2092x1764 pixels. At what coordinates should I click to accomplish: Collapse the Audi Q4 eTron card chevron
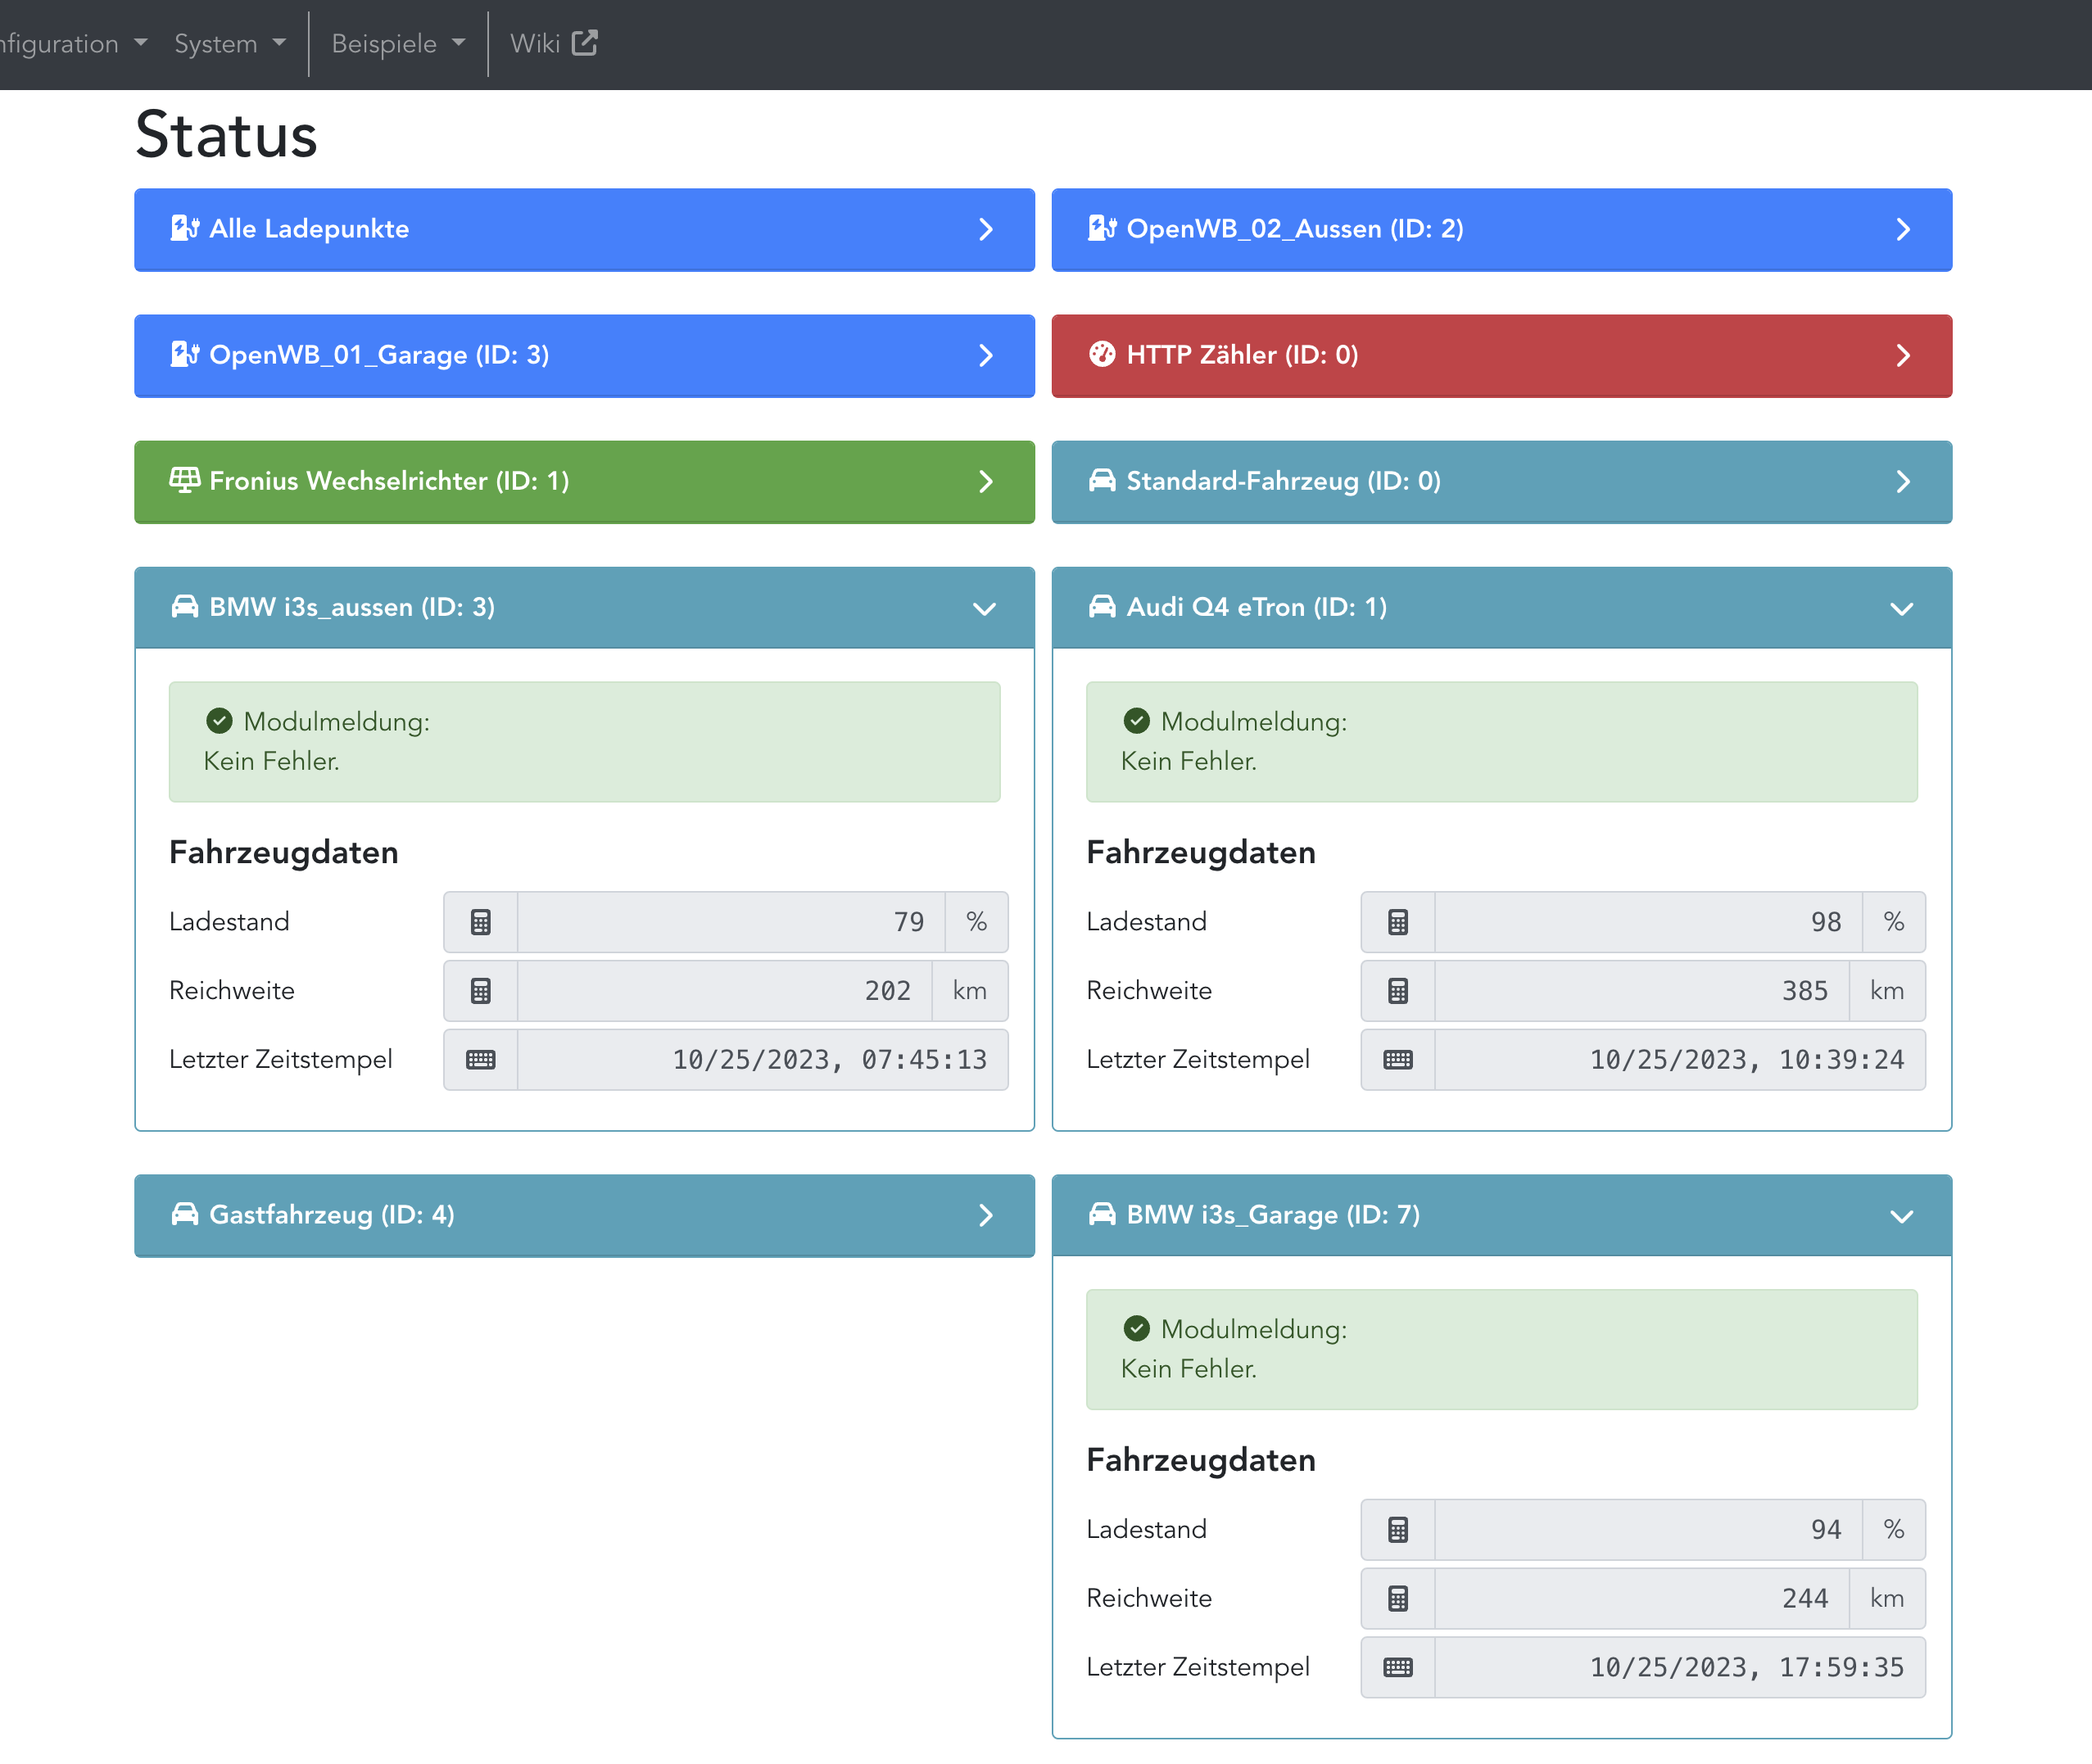(1901, 608)
